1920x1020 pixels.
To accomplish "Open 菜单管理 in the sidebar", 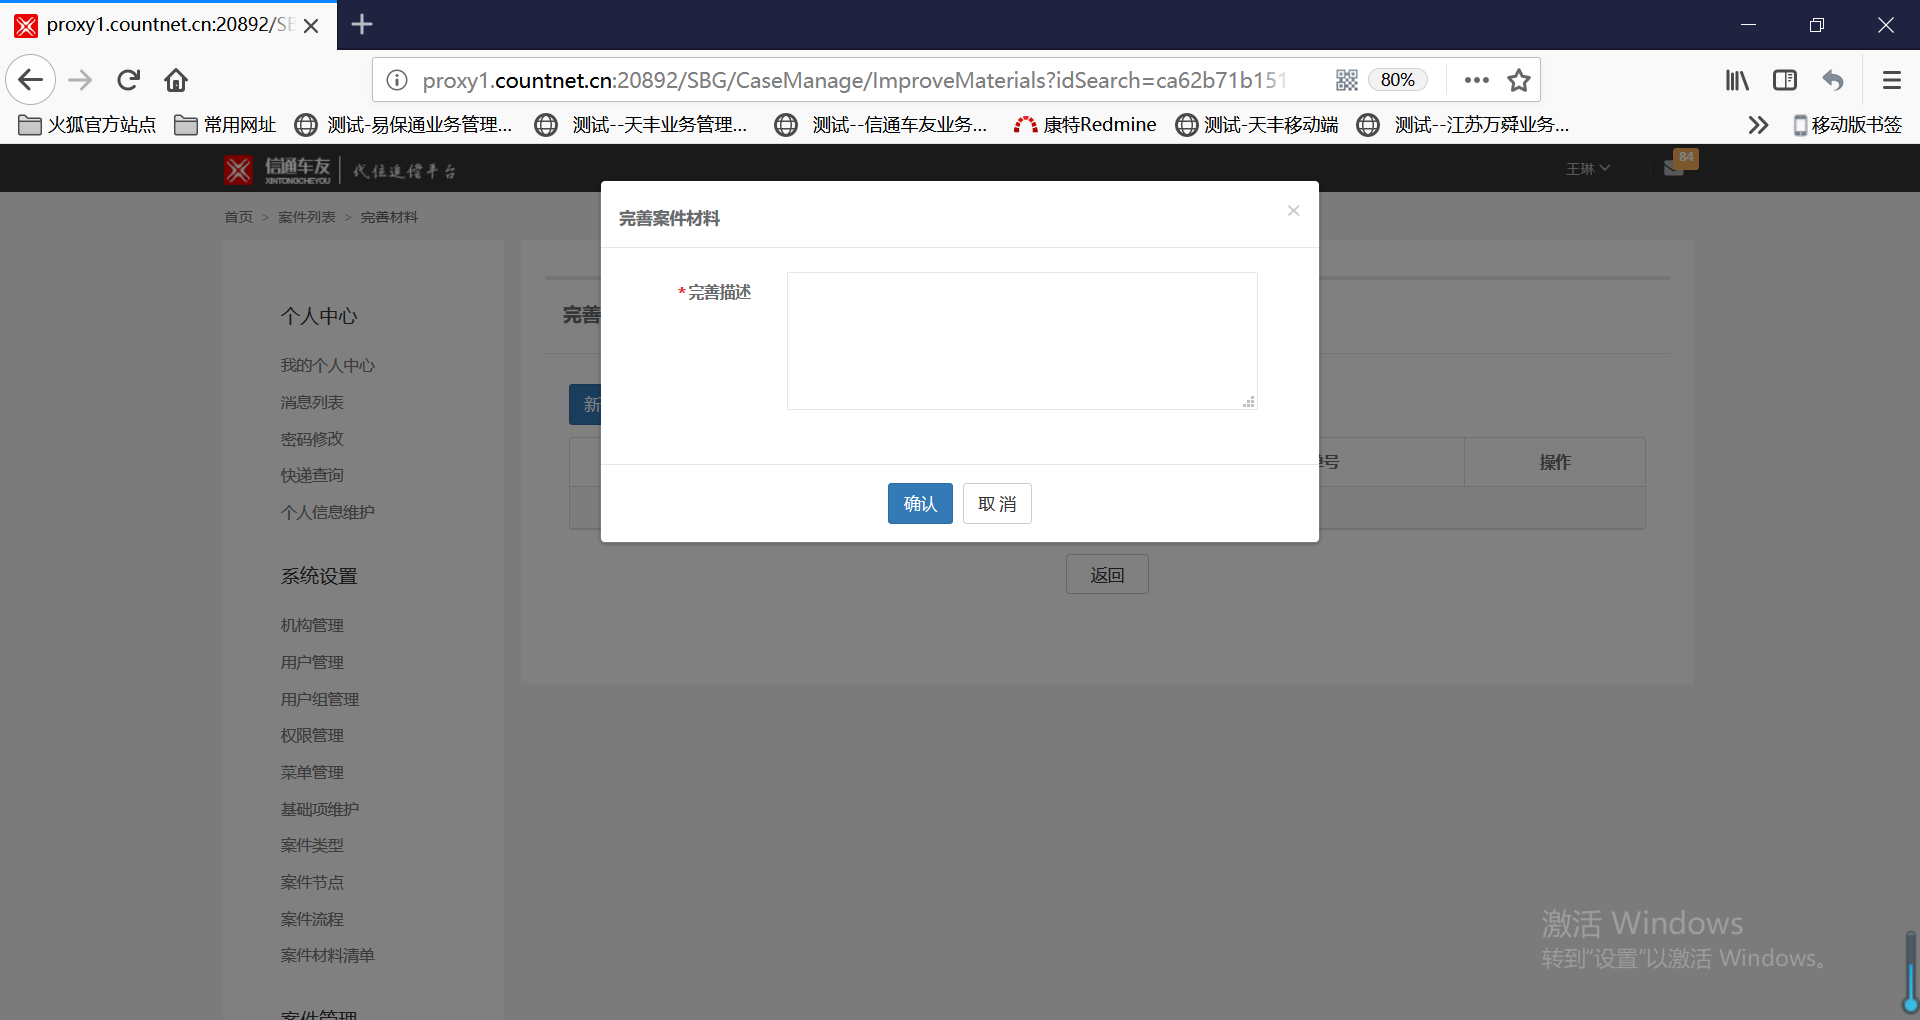I will coord(312,772).
